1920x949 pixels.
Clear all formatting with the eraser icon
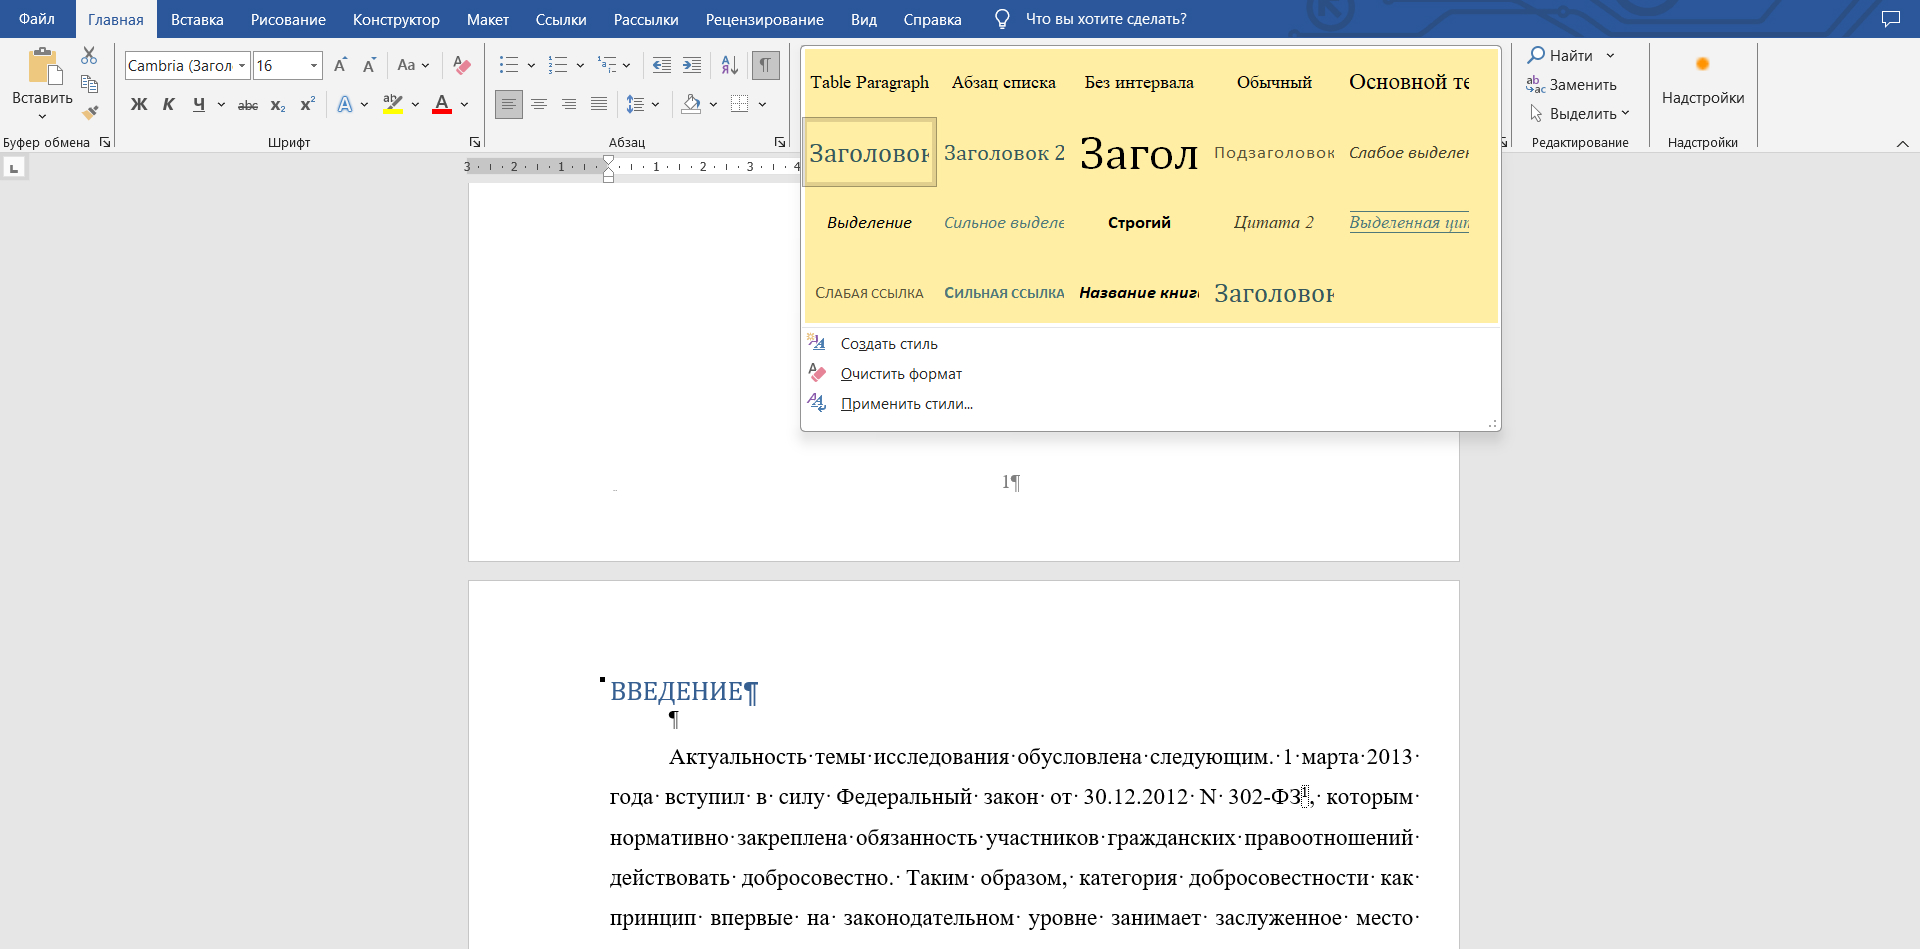461,66
